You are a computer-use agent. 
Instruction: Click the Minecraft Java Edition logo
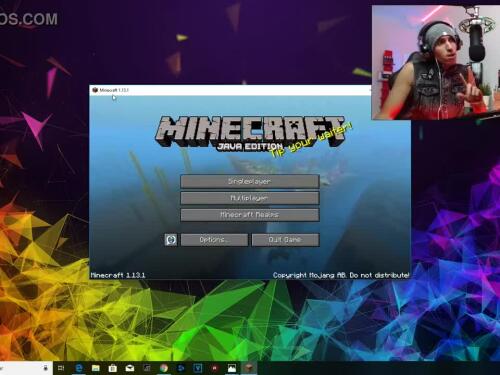coord(250,134)
